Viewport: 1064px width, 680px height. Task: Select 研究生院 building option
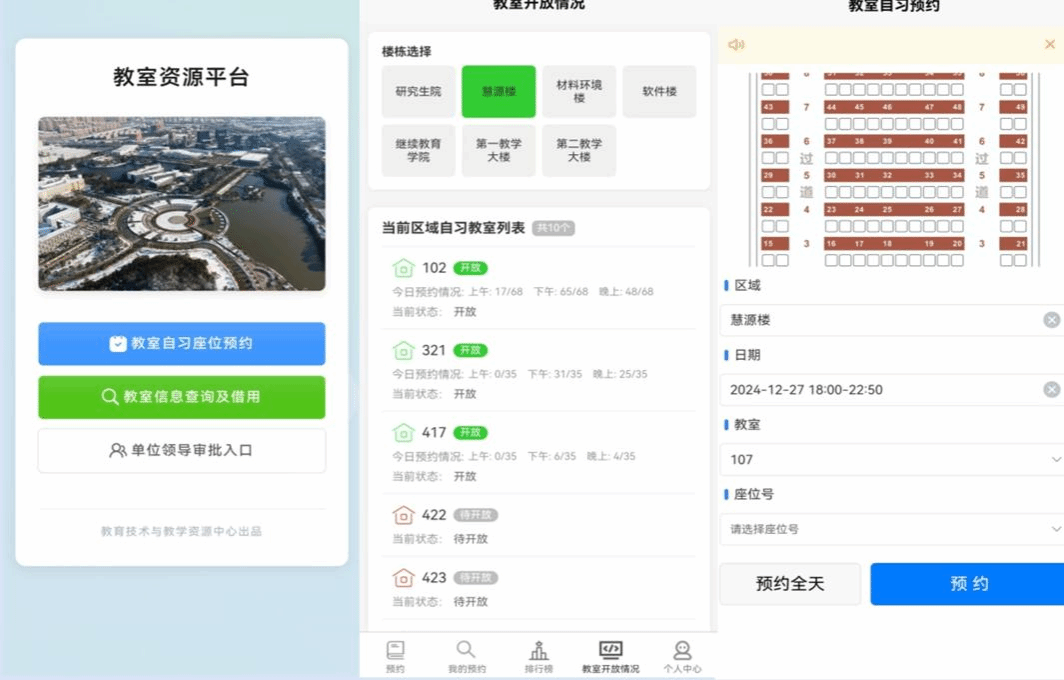[418, 92]
